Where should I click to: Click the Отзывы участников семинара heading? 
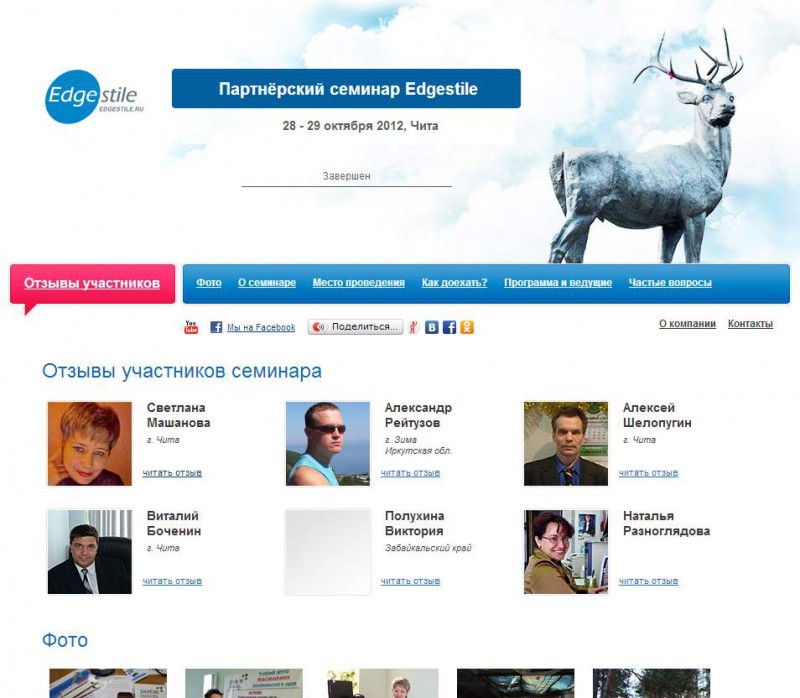click(182, 371)
